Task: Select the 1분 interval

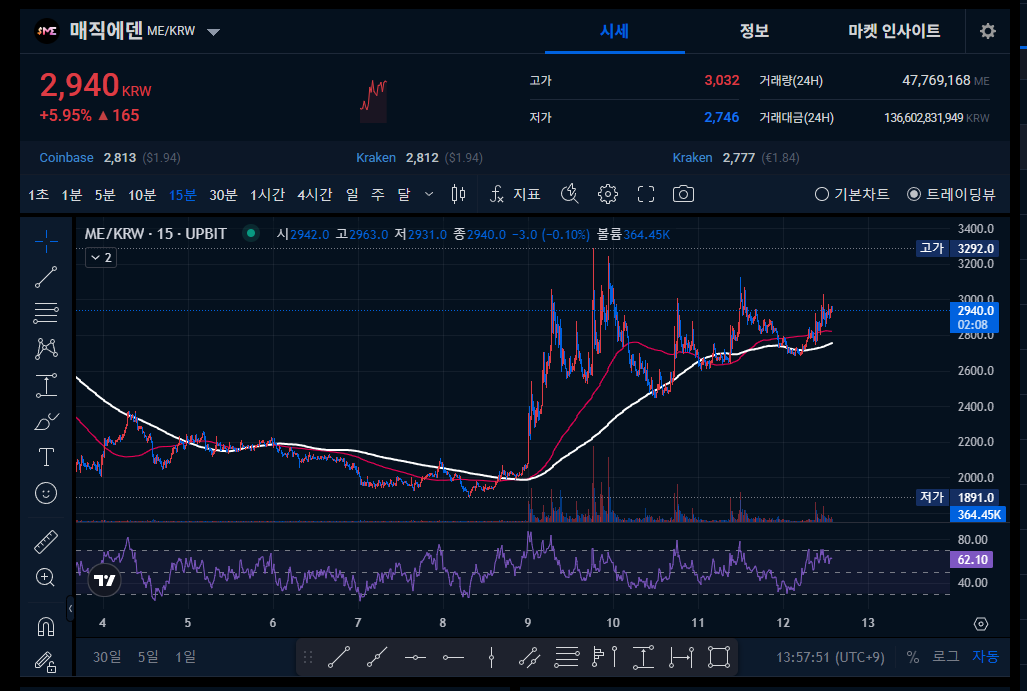Action: pos(71,195)
